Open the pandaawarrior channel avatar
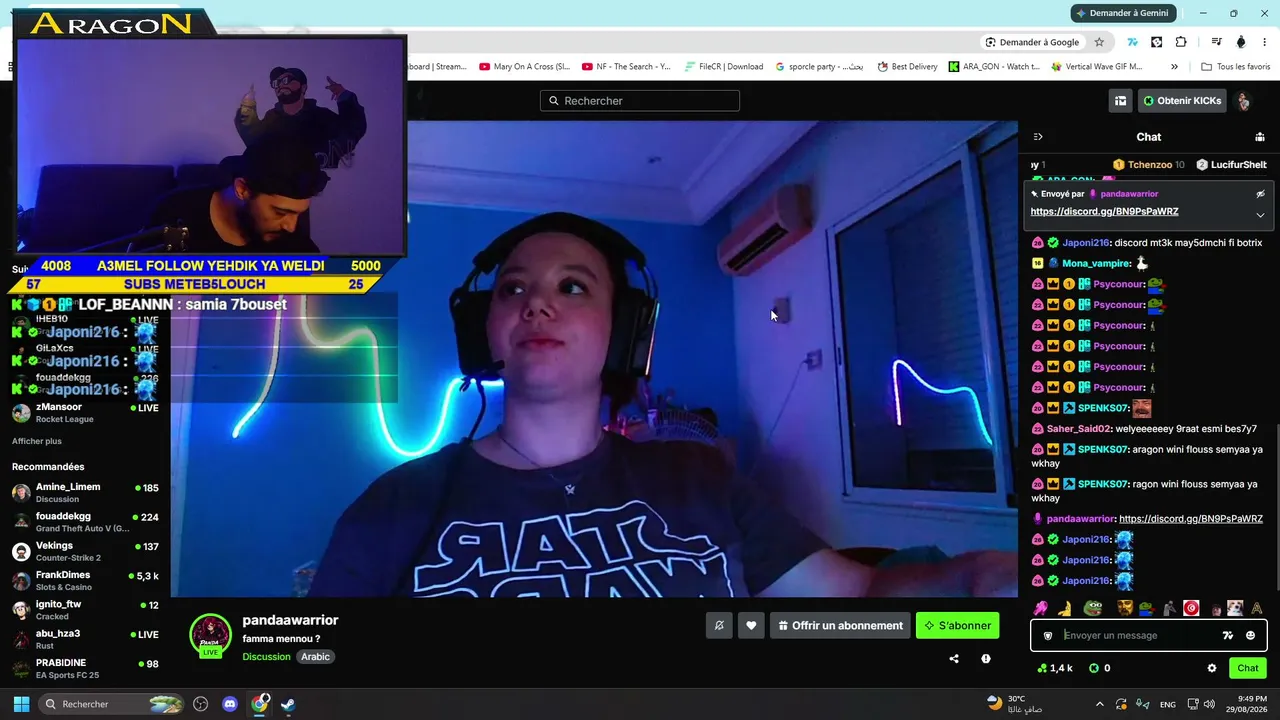Viewport: 1280px width, 720px height. pyautogui.click(x=210, y=634)
